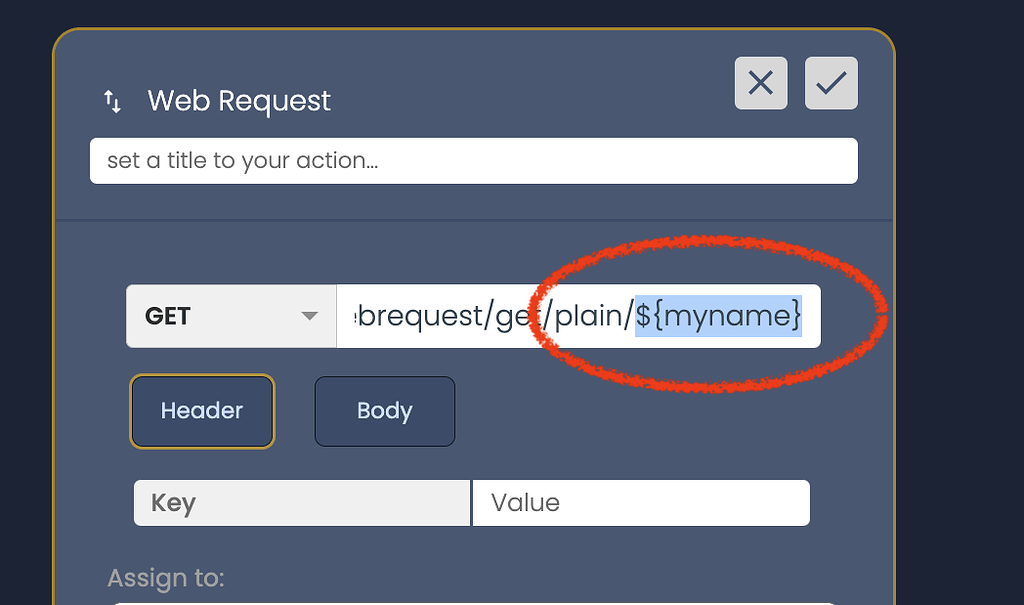Click the header Value field
This screenshot has height=605, width=1024.
(x=640, y=503)
